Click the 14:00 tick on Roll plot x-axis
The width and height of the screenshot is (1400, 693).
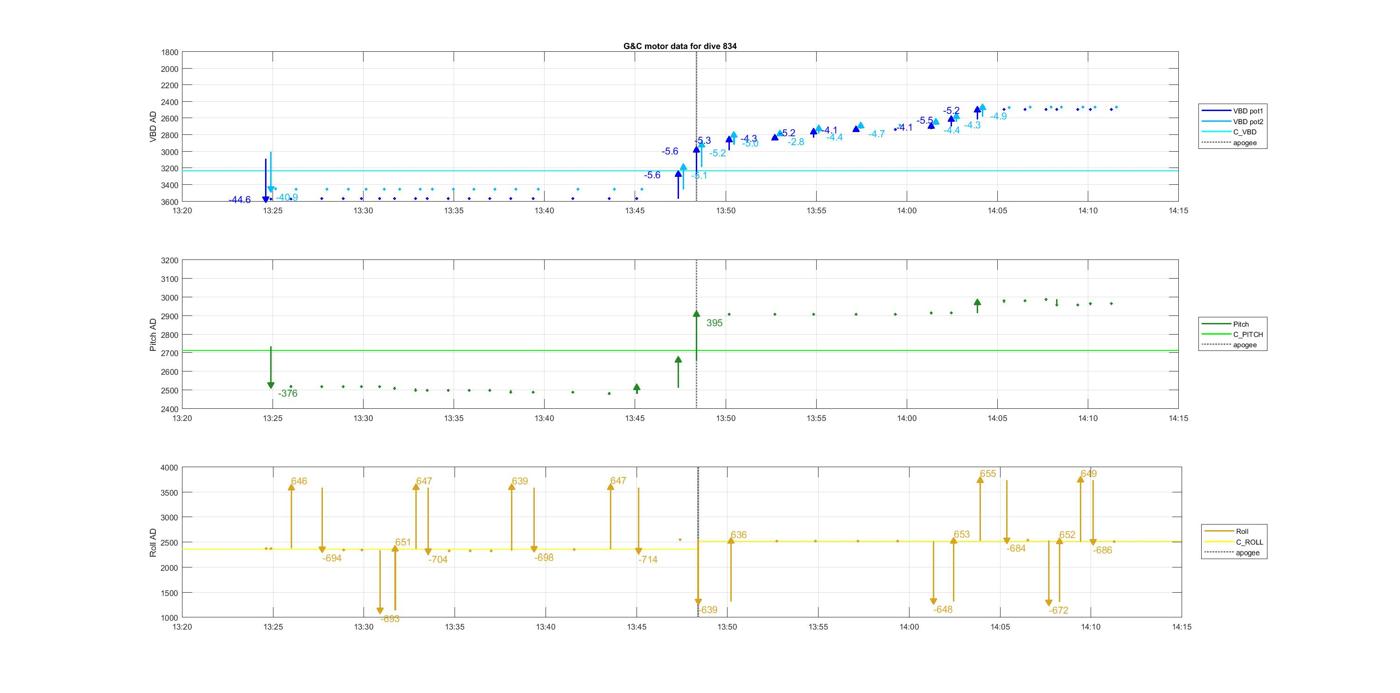pyautogui.click(x=909, y=628)
